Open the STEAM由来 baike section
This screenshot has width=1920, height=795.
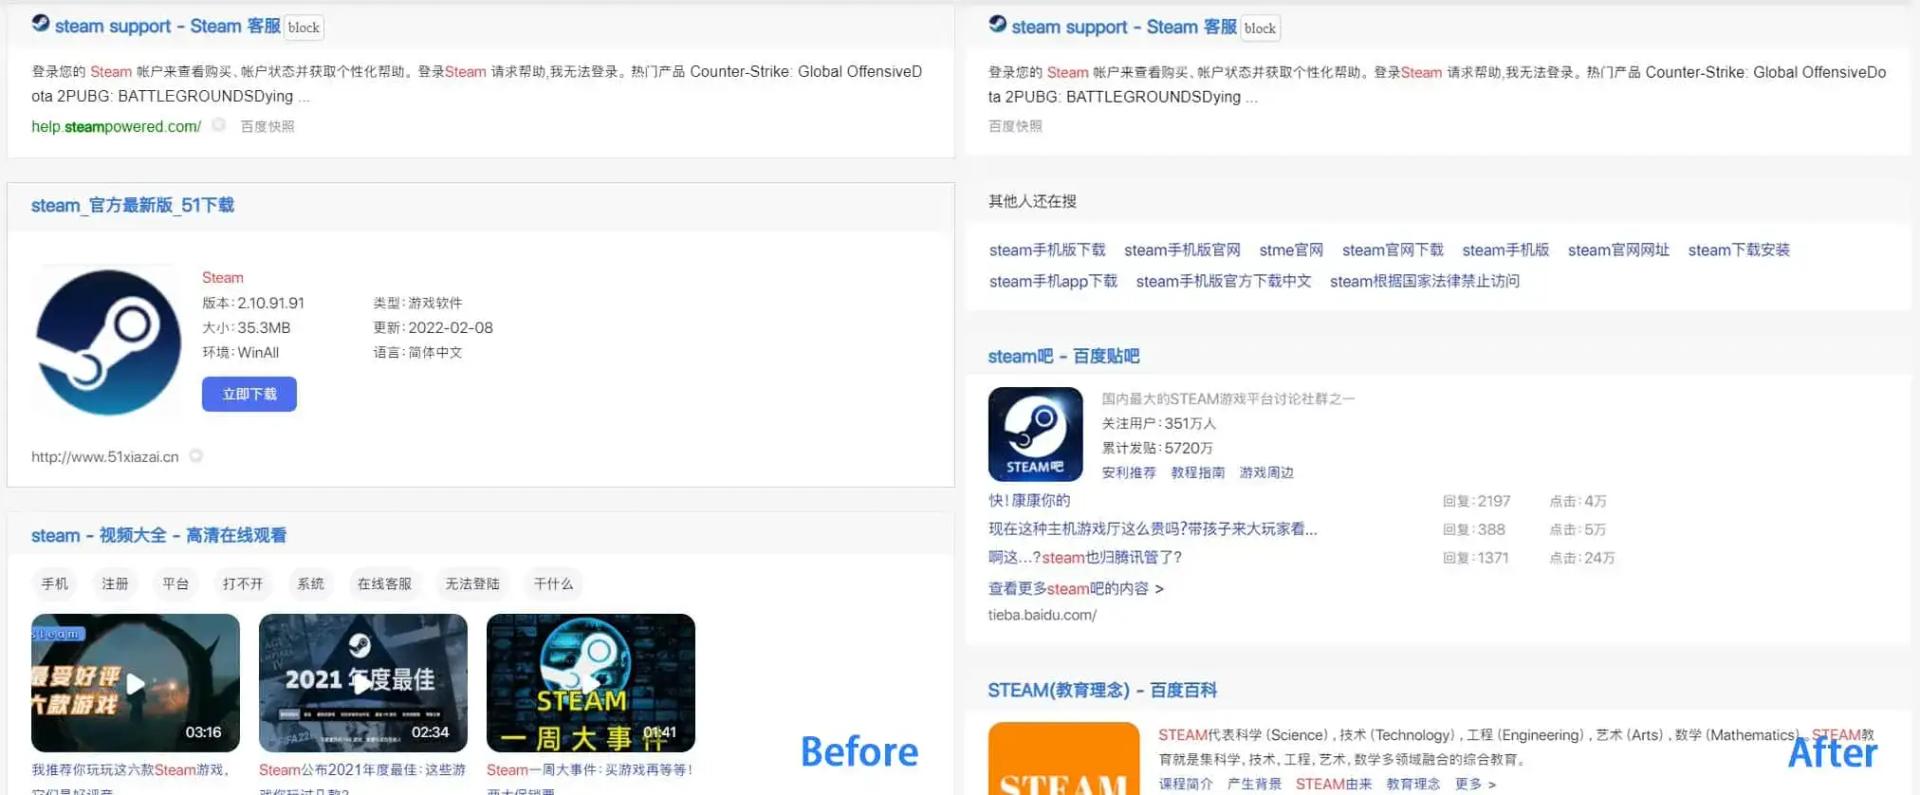(x=1334, y=784)
